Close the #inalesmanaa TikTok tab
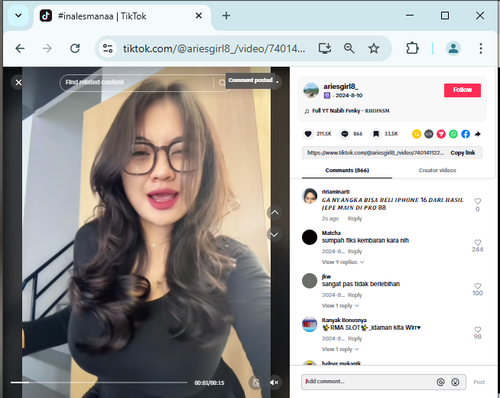The height and width of the screenshot is (398, 500). click(199, 16)
